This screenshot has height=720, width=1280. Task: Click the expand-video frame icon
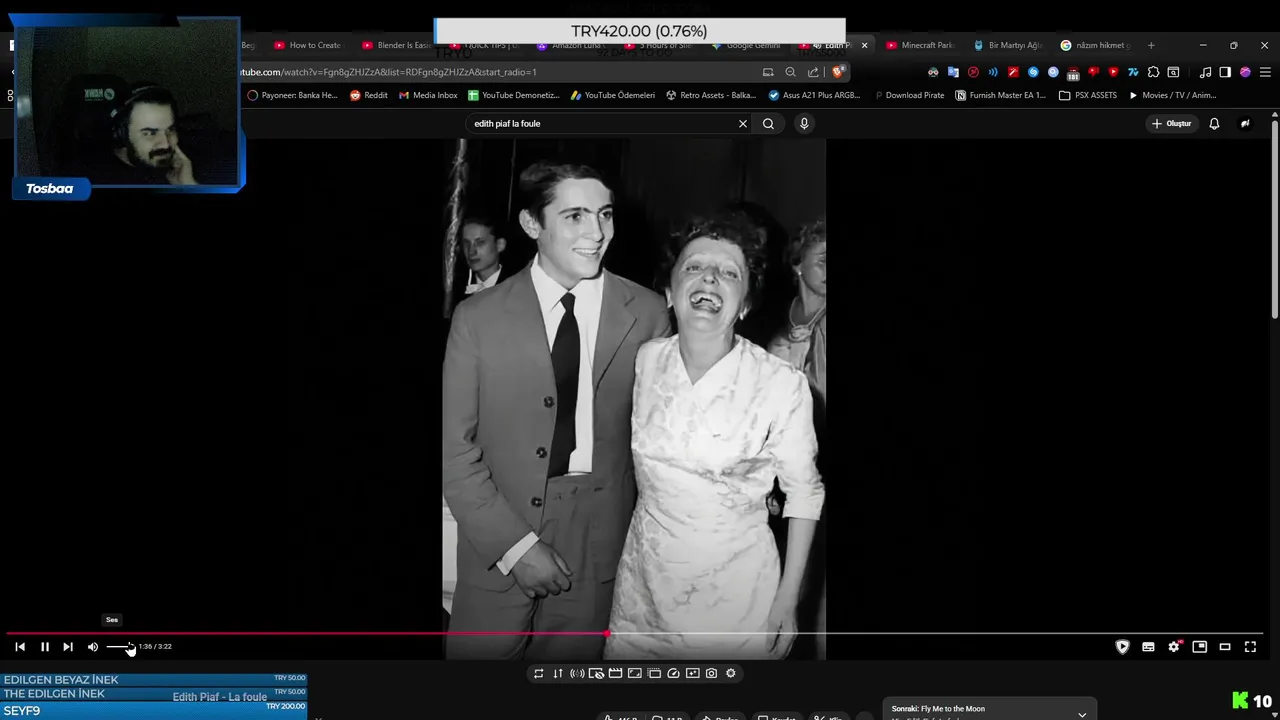635,673
